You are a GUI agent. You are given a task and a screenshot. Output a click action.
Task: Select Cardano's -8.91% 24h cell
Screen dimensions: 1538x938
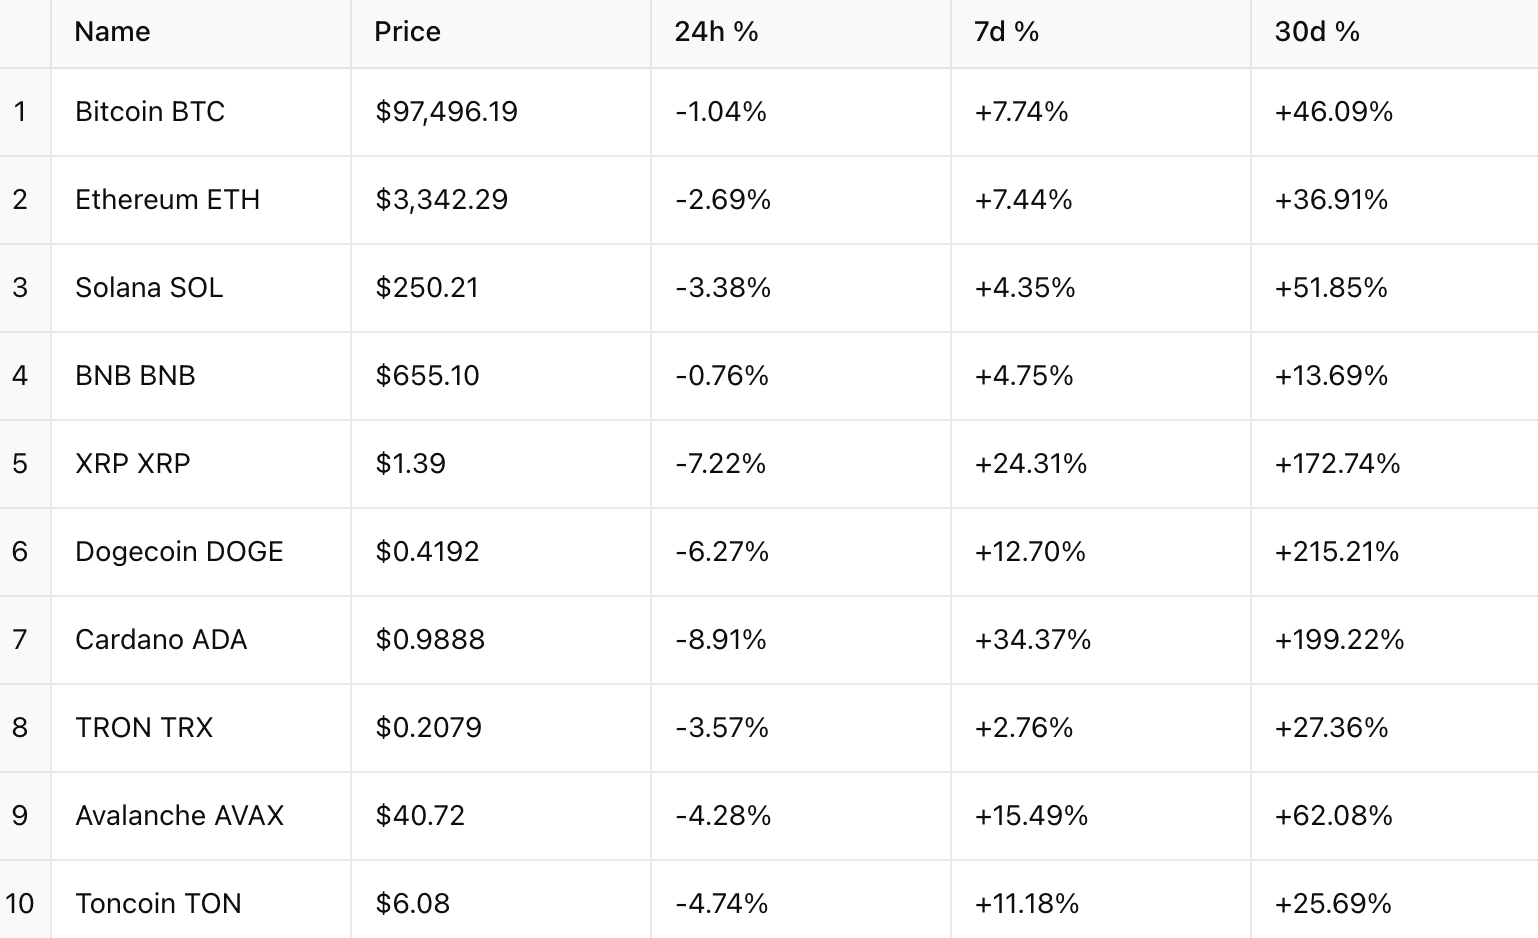(720, 639)
